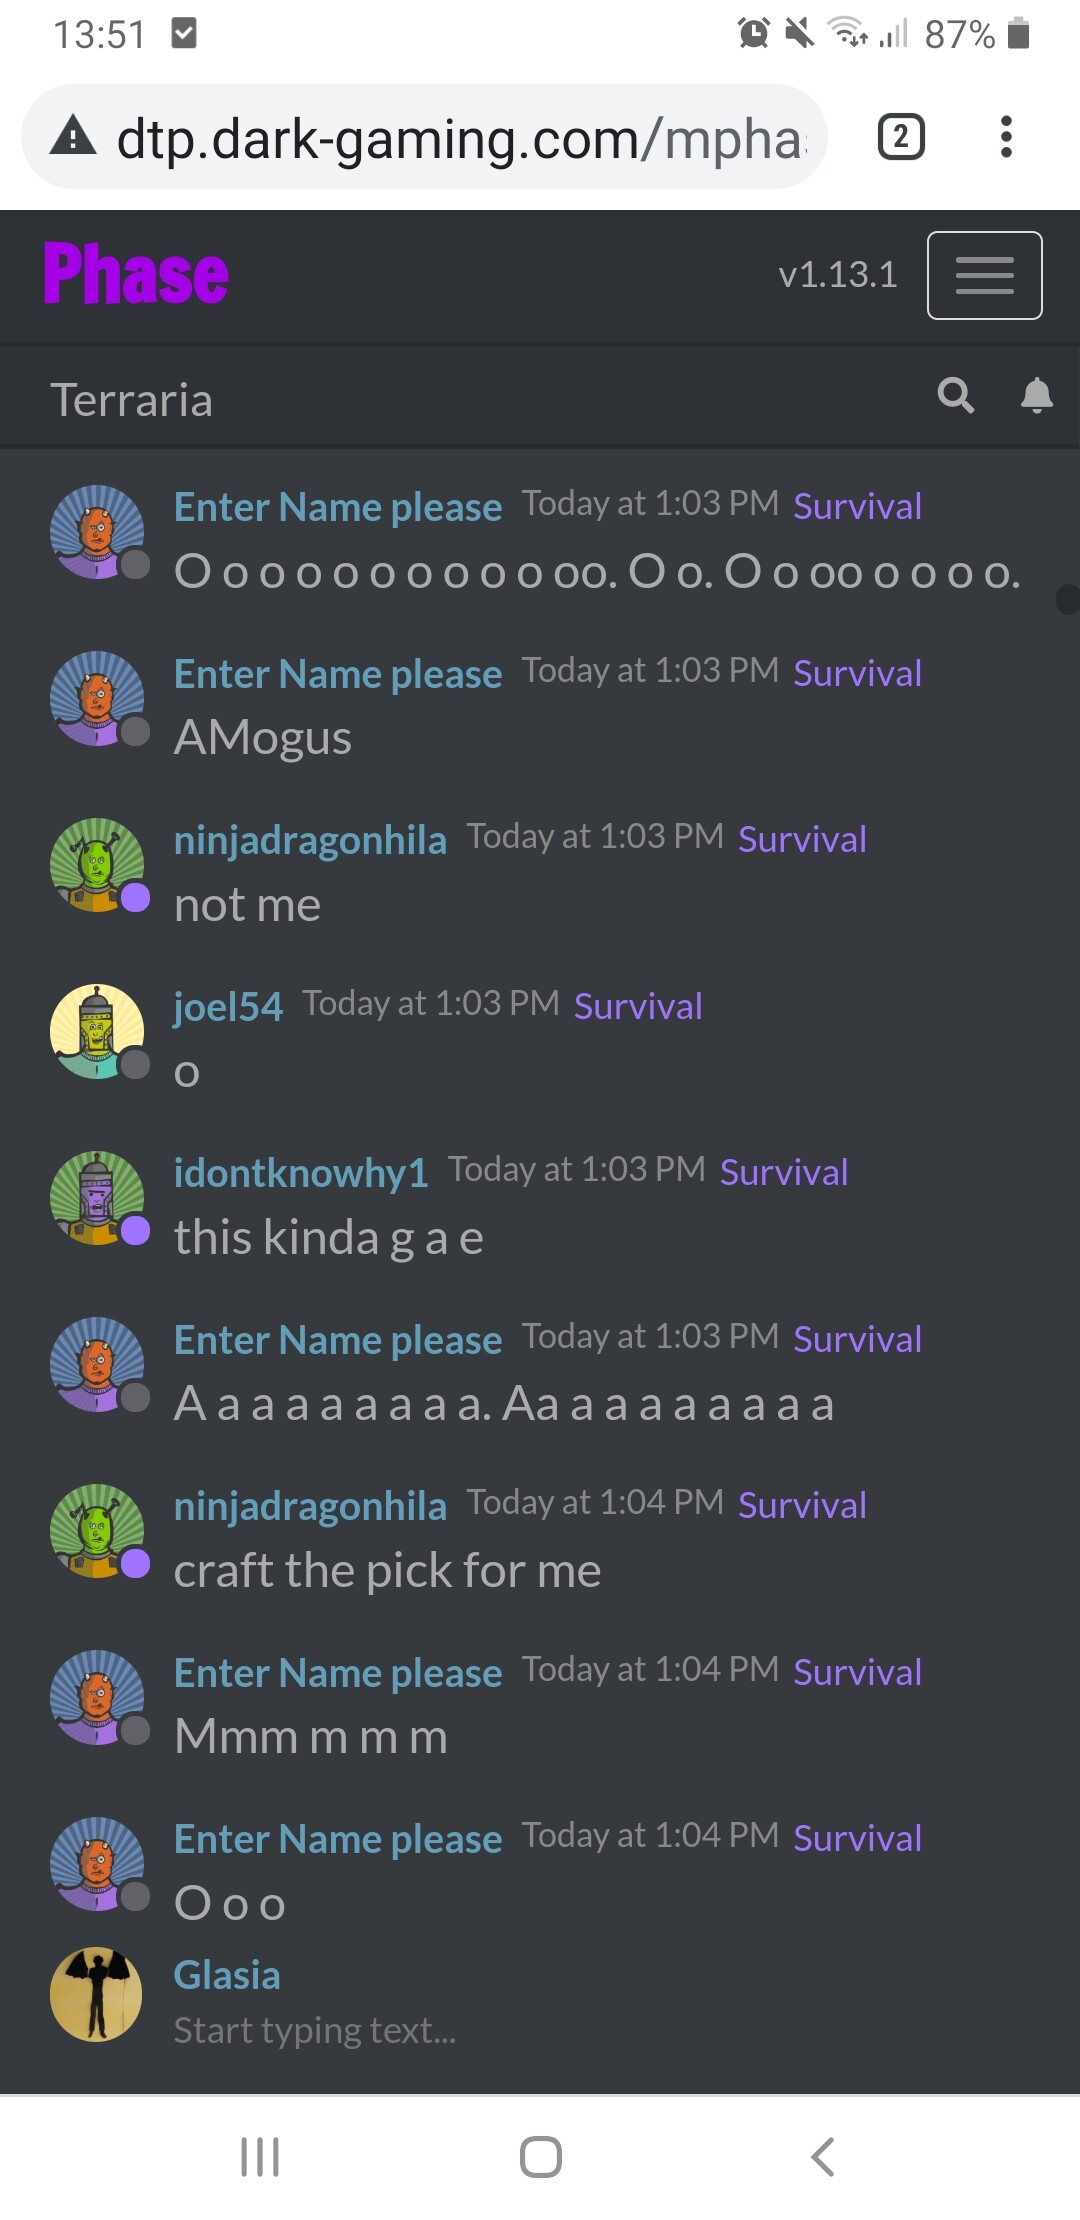Click ninjadragonhila name on 'not me' message
The height and width of the screenshot is (2220, 1080).
[310, 839]
